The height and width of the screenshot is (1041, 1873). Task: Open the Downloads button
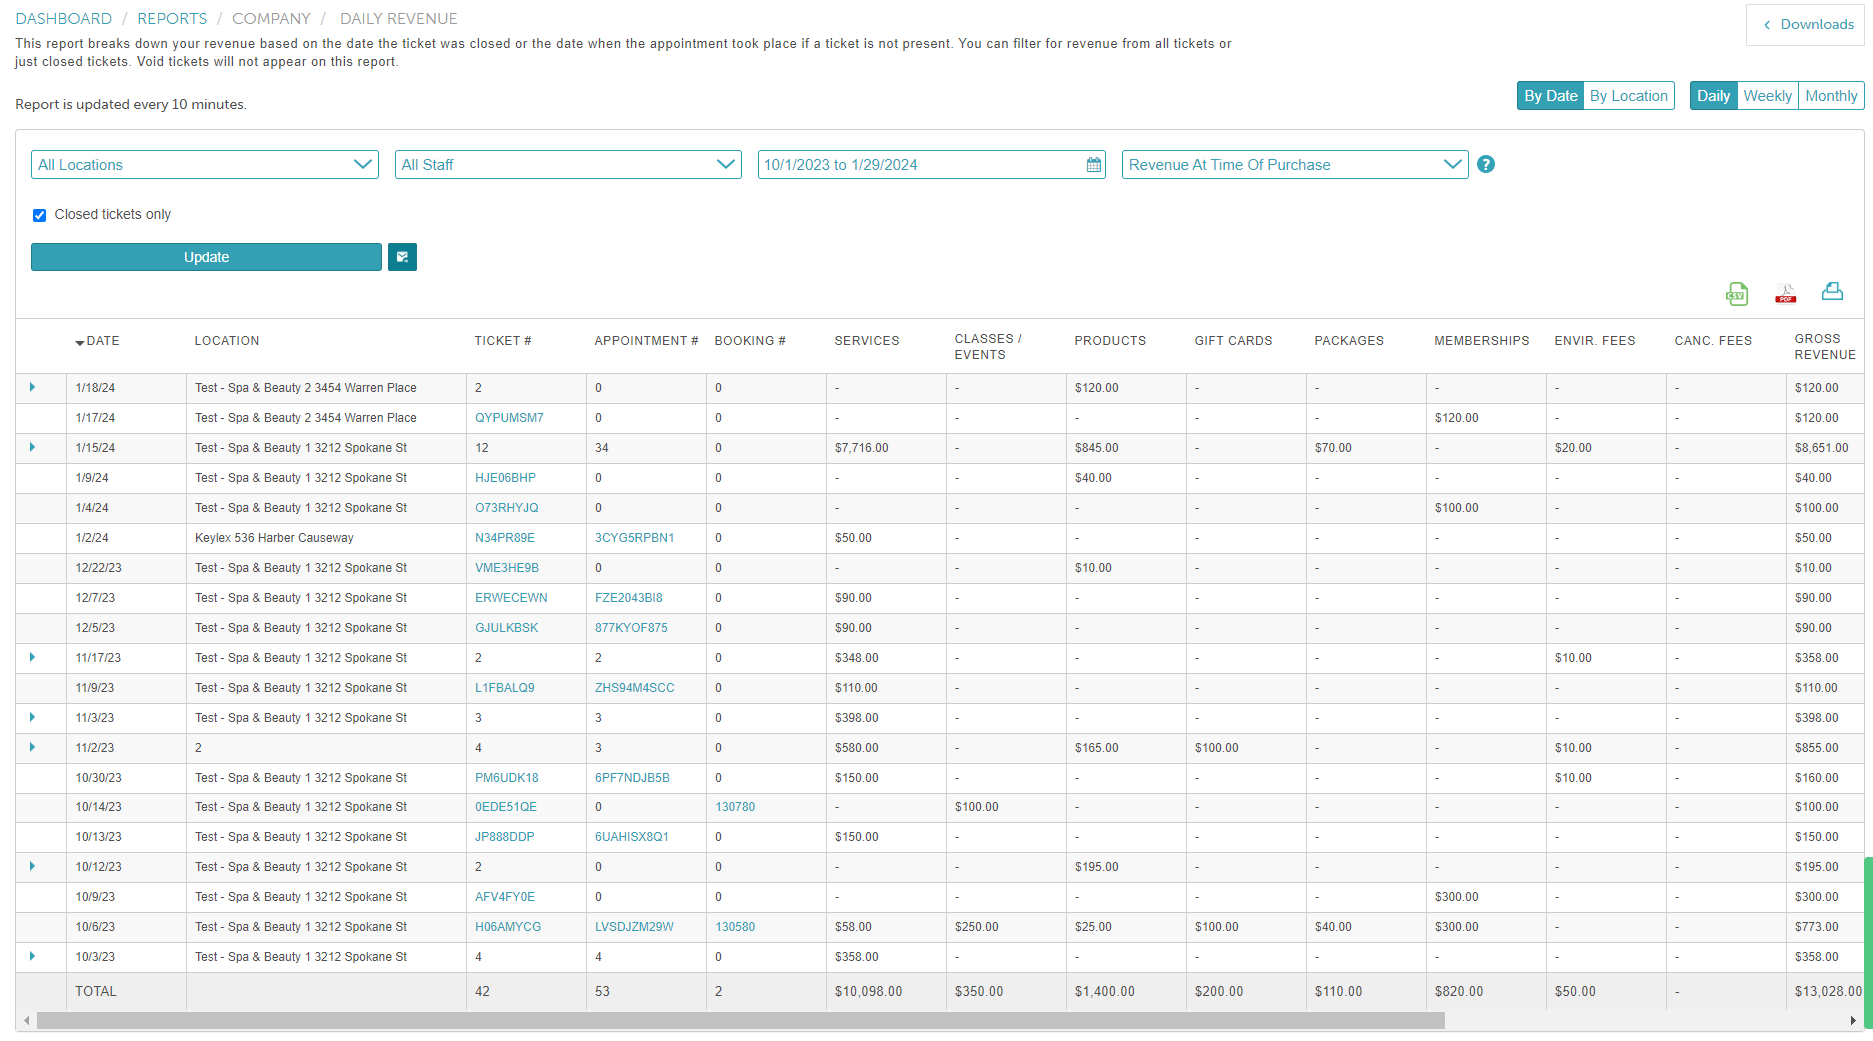1807,25
